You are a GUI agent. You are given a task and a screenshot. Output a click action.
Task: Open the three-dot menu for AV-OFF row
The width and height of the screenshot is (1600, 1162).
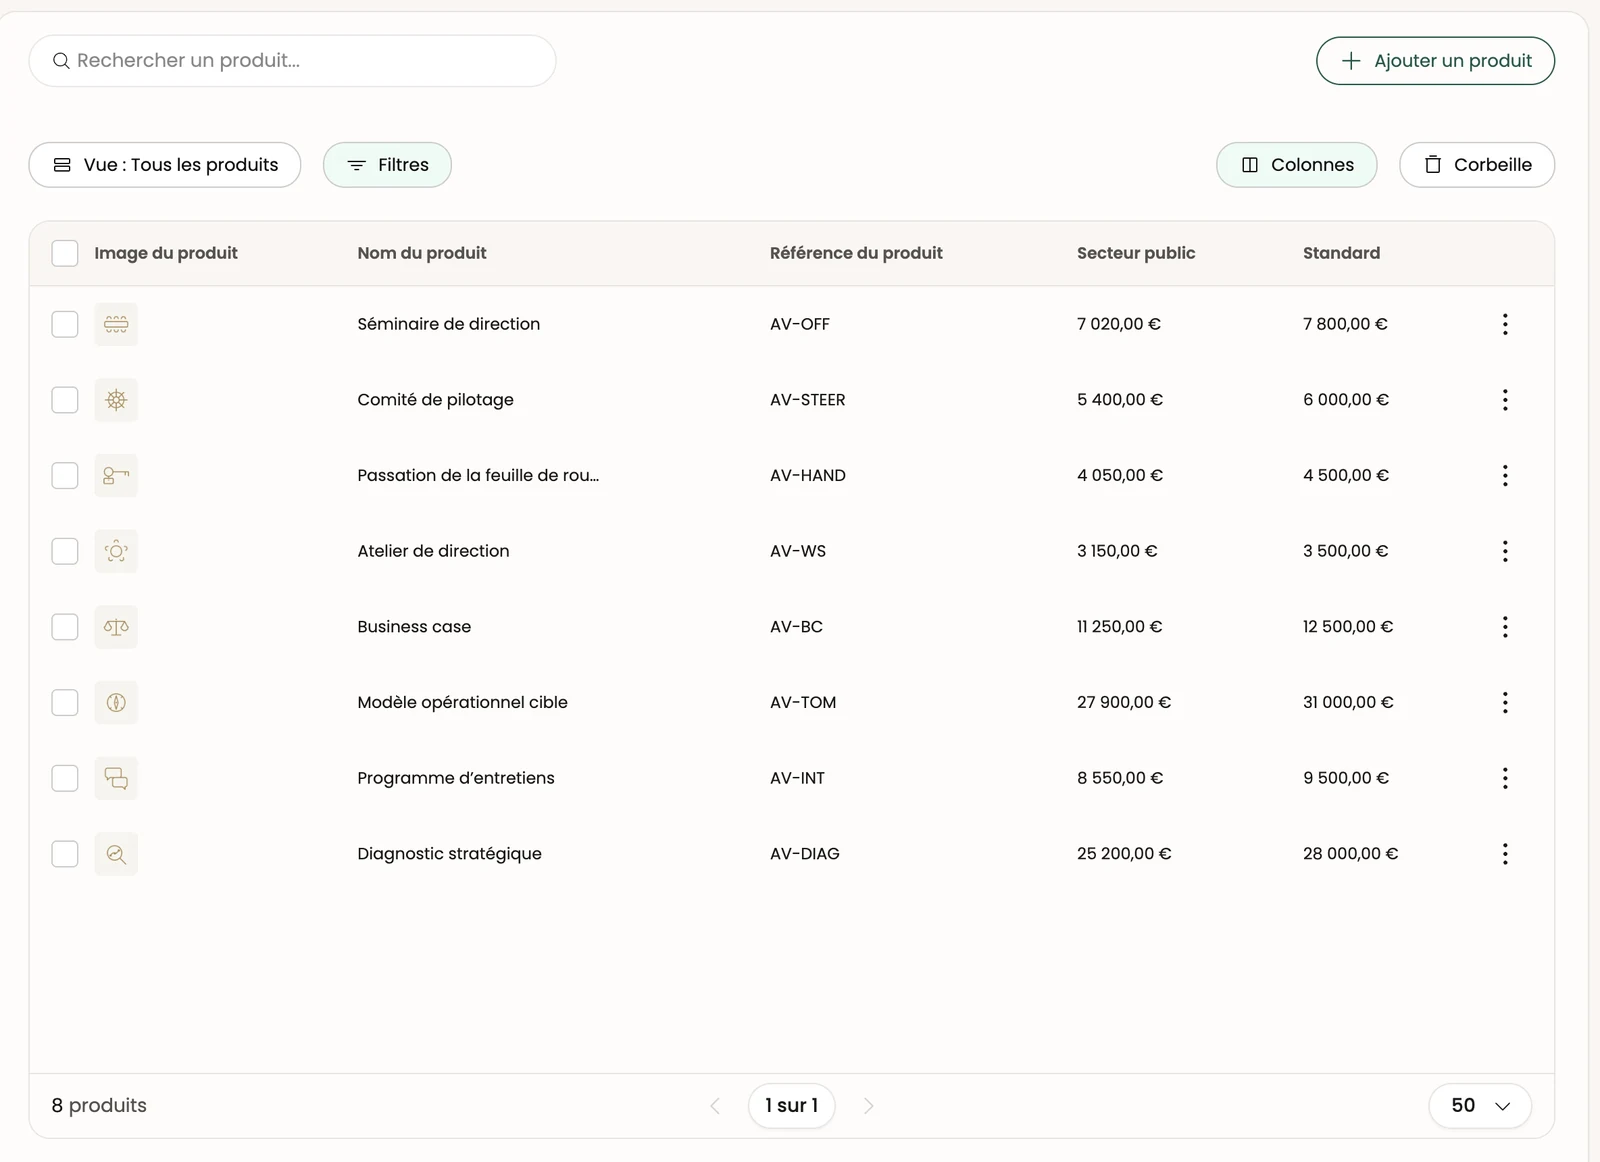[x=1505, y=324]
